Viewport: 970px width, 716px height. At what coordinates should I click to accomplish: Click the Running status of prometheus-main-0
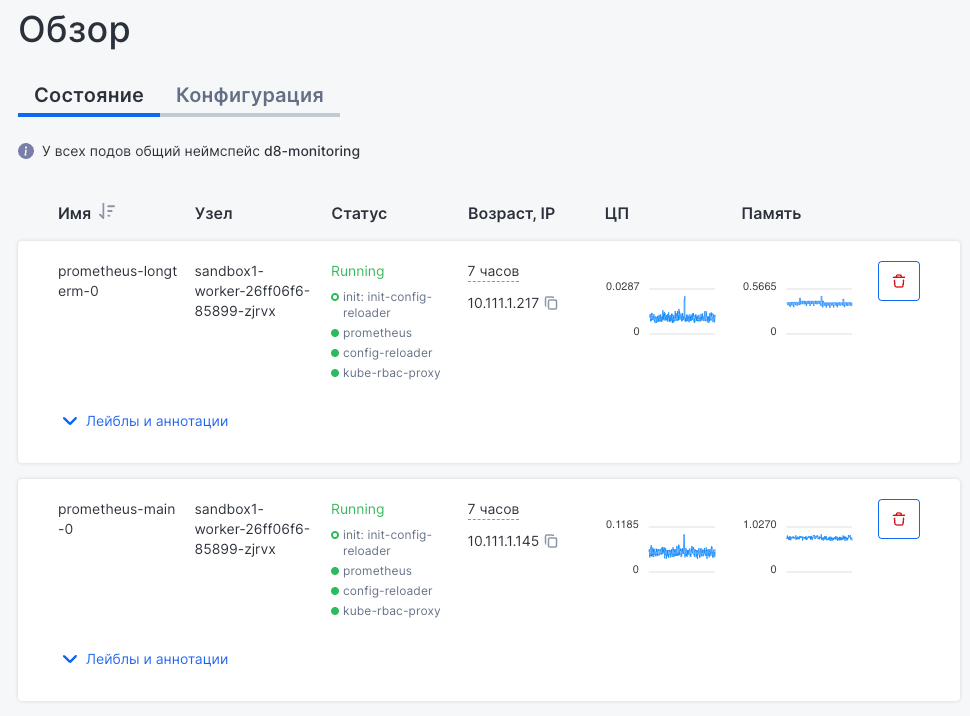[x=357, y=509]
